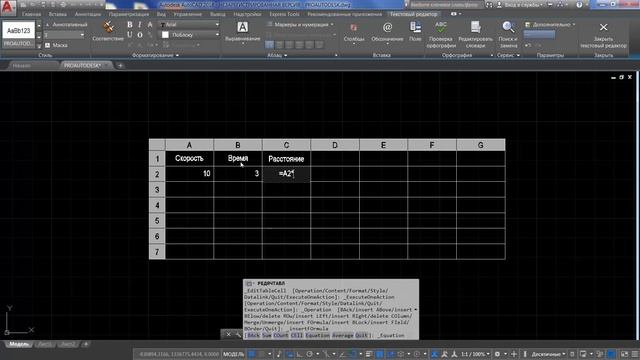Open the Arial font dropdown
The image size is (640, 360).
[x=189, y=24]
